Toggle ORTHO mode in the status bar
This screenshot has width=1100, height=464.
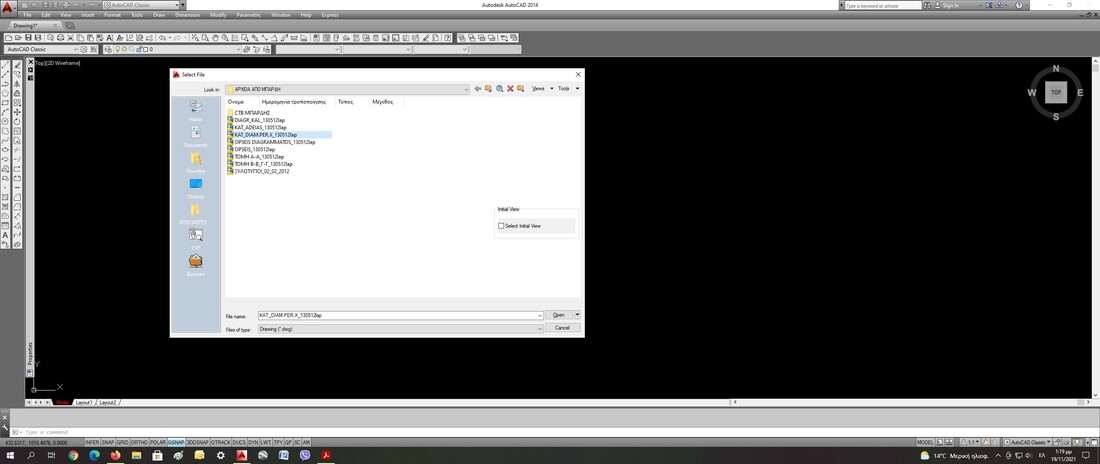coord(139,441)
